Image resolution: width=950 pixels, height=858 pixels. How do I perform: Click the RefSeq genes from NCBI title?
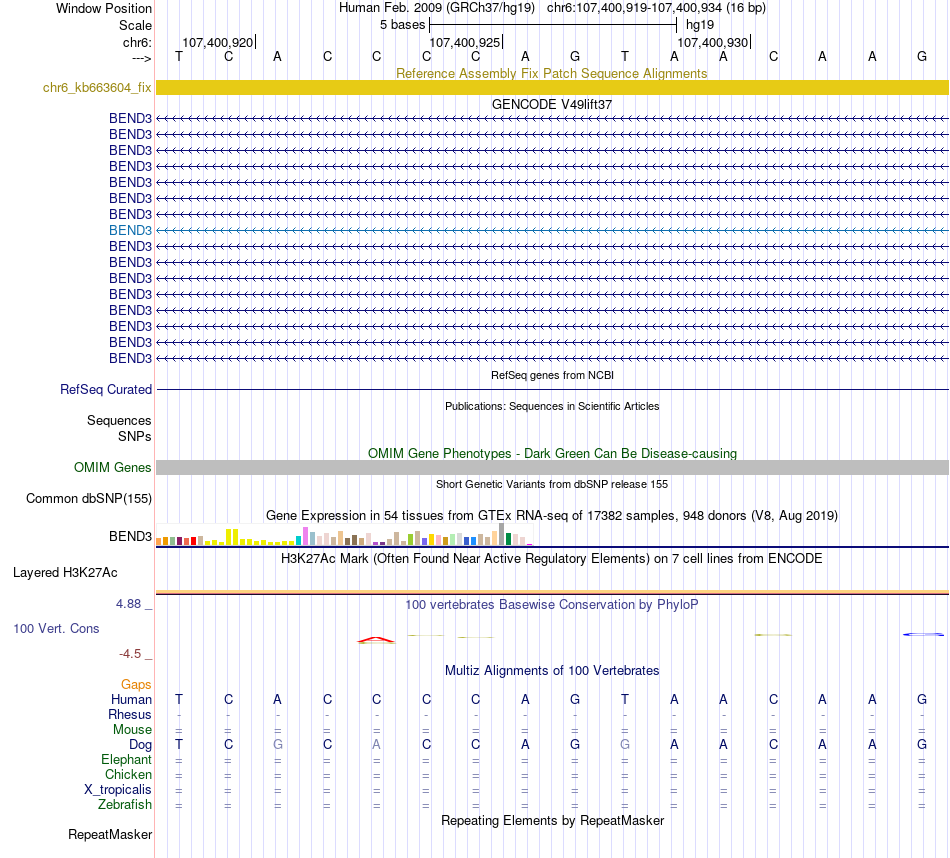pos(552,375)
